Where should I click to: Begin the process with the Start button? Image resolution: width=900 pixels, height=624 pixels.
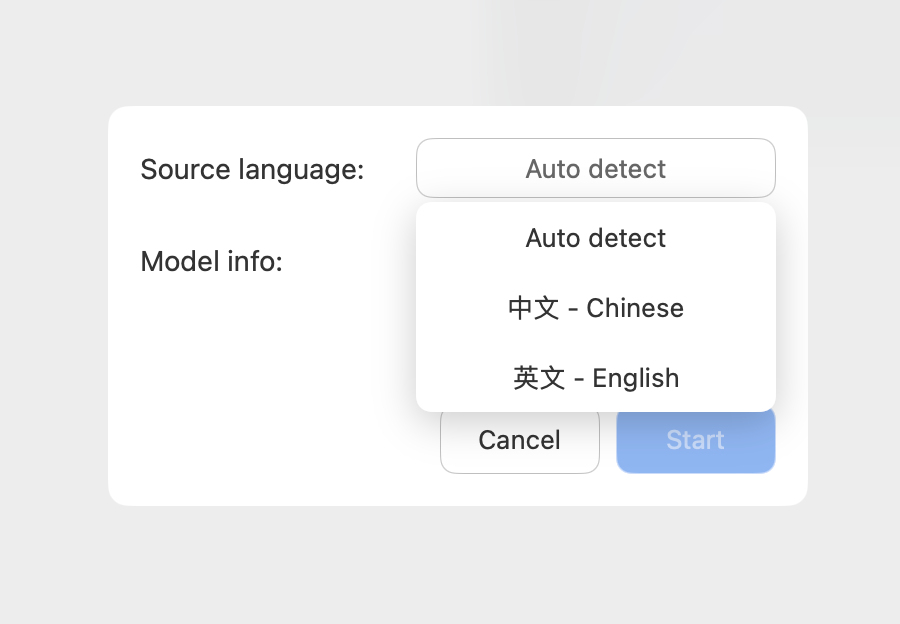coord(695,440)
